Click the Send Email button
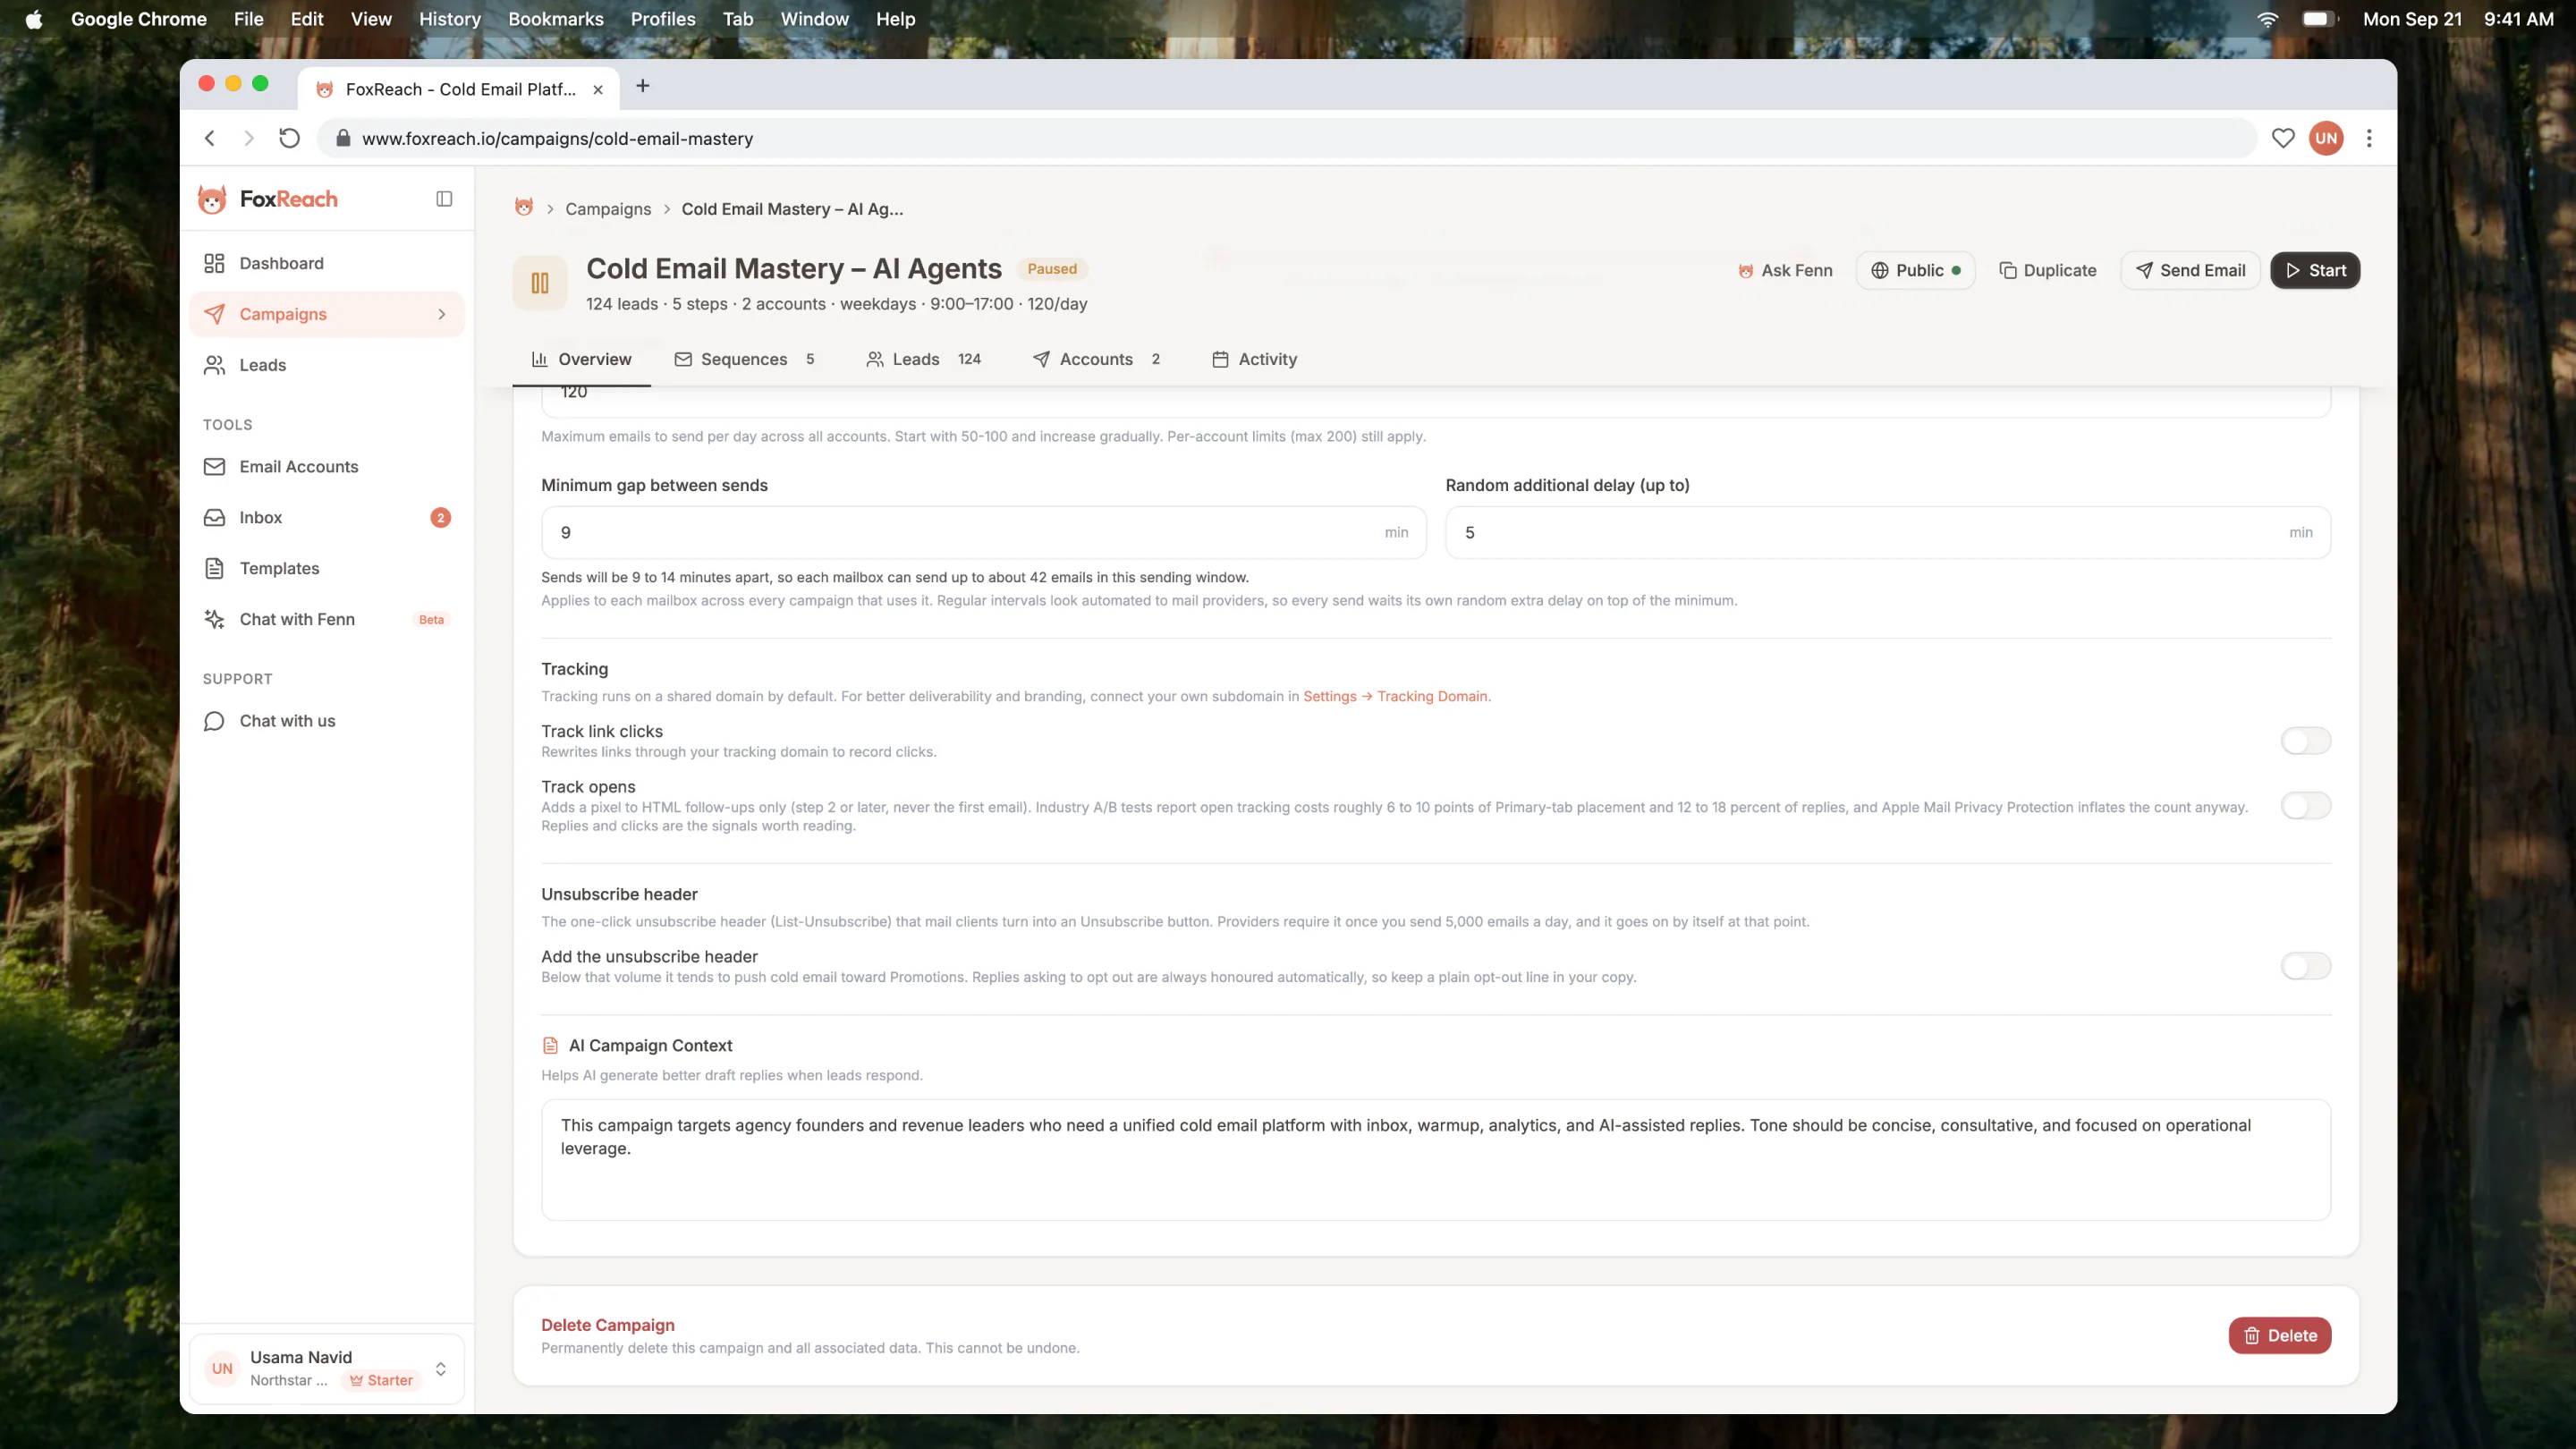 [x=2190, y=270]
